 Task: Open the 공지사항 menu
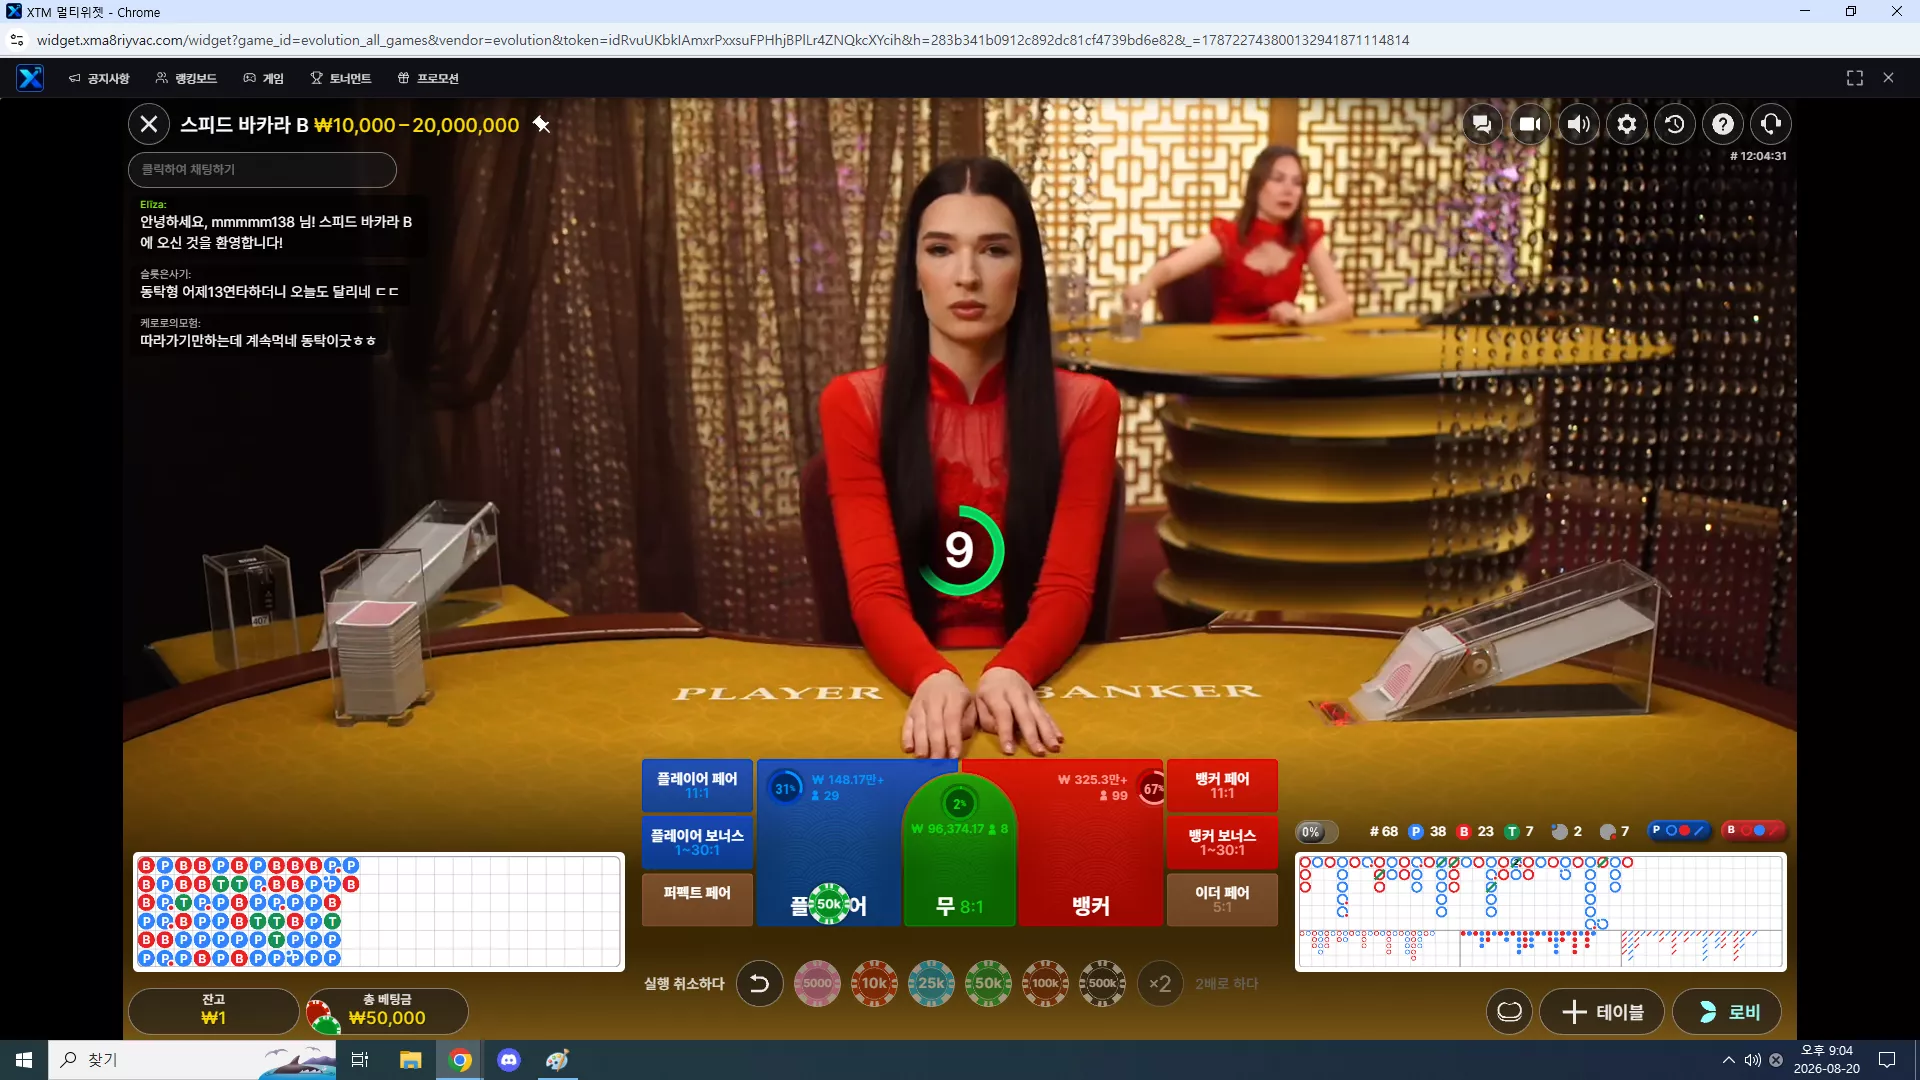click(x=99, y=78)
